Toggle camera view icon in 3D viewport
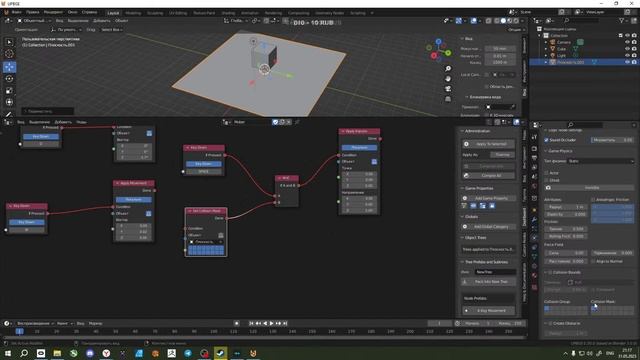 (448, 89)
